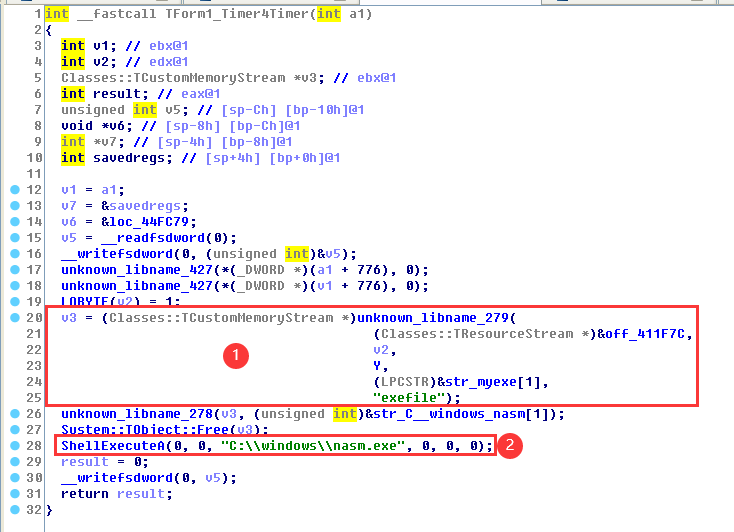The width and height of the screenshot is (734, 532).
Task: Click the breakpoint dot on line 30
Action: coord(14,477)
